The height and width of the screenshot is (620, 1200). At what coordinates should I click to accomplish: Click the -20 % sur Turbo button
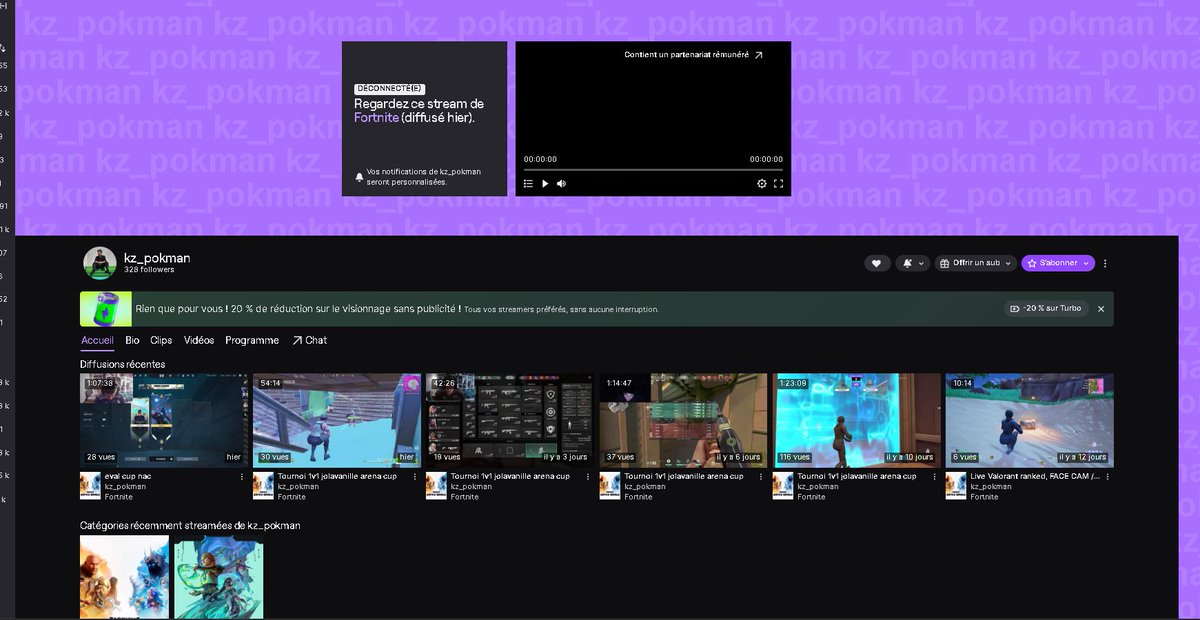coord(1046,309)
